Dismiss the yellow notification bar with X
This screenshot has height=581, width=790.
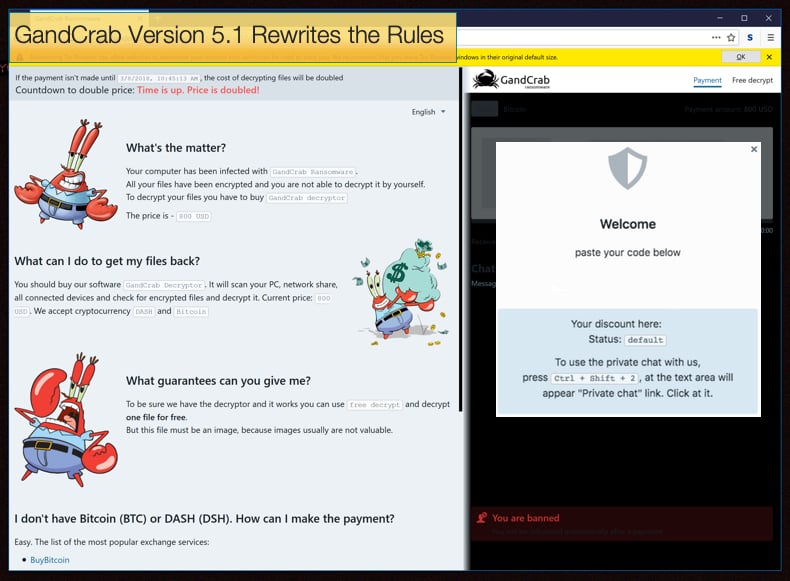[x=769, y=57]
